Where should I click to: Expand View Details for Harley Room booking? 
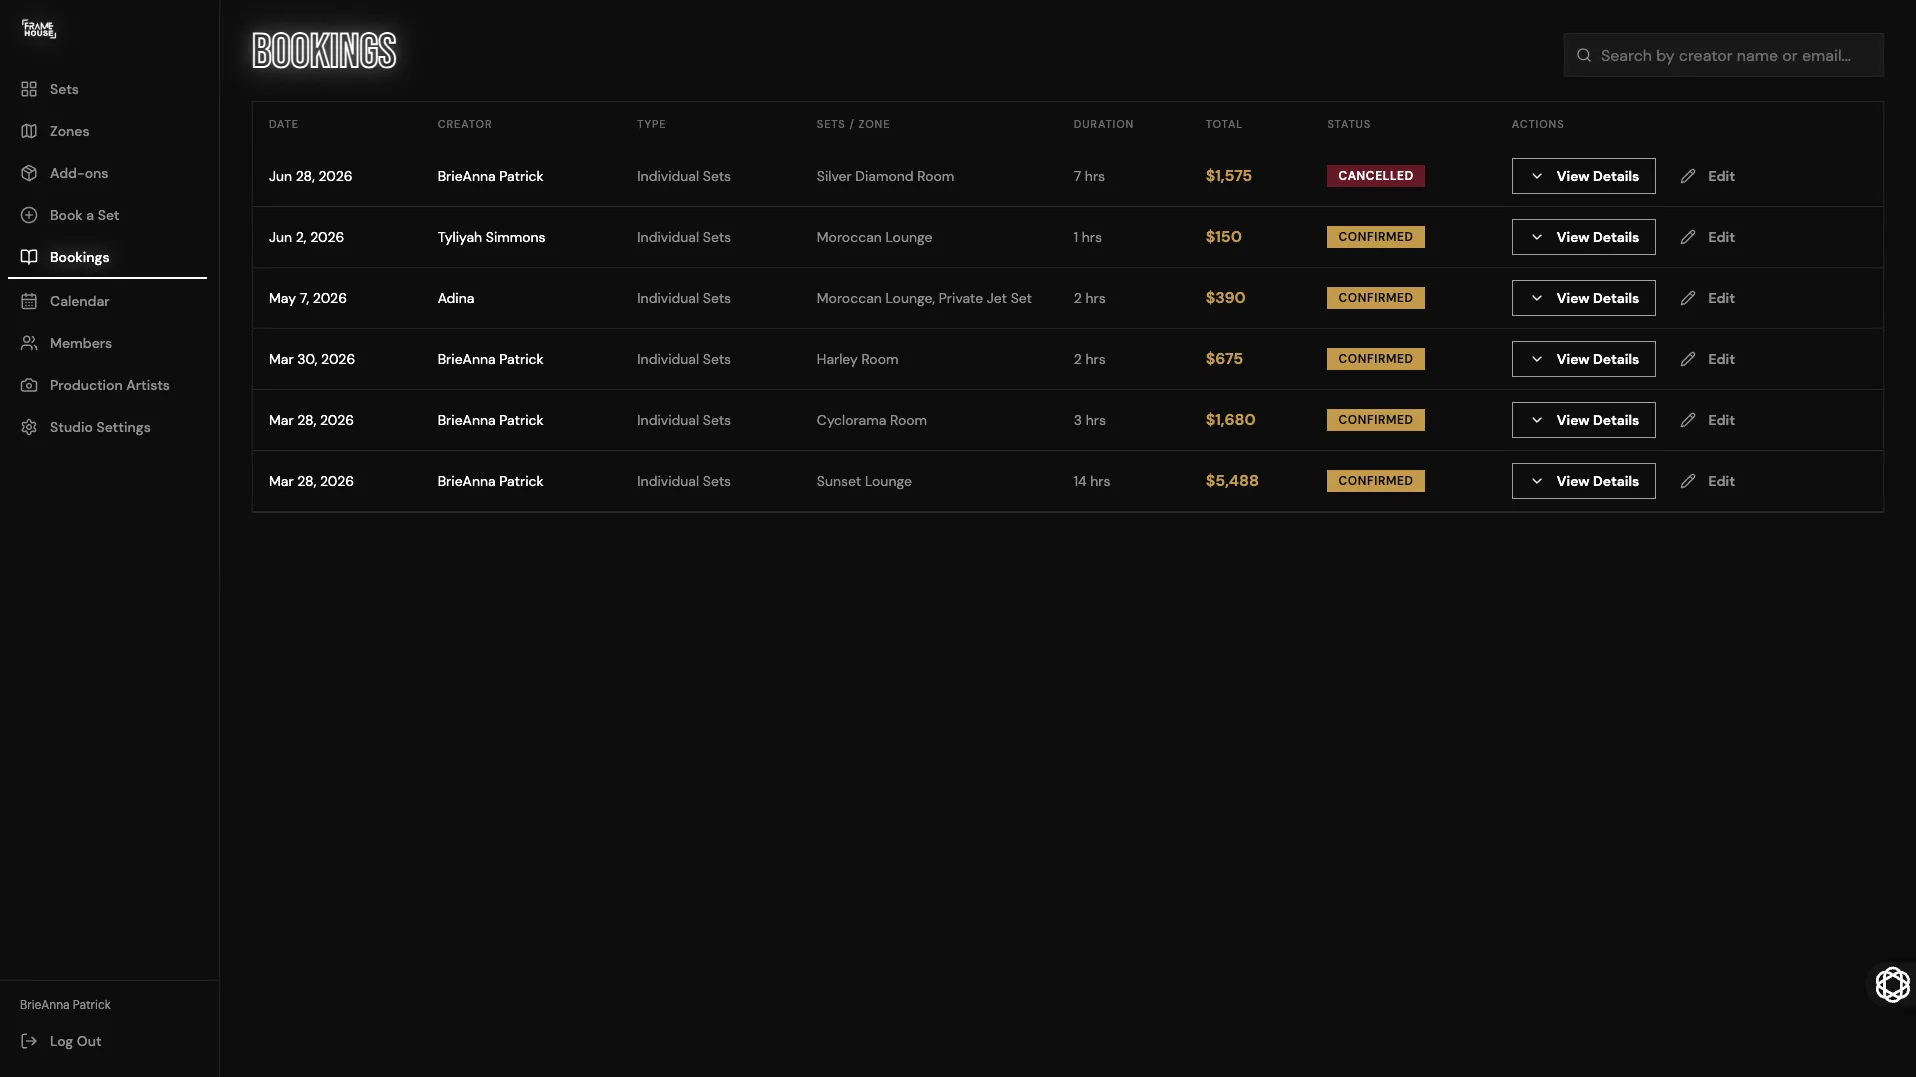[1583, 359]
